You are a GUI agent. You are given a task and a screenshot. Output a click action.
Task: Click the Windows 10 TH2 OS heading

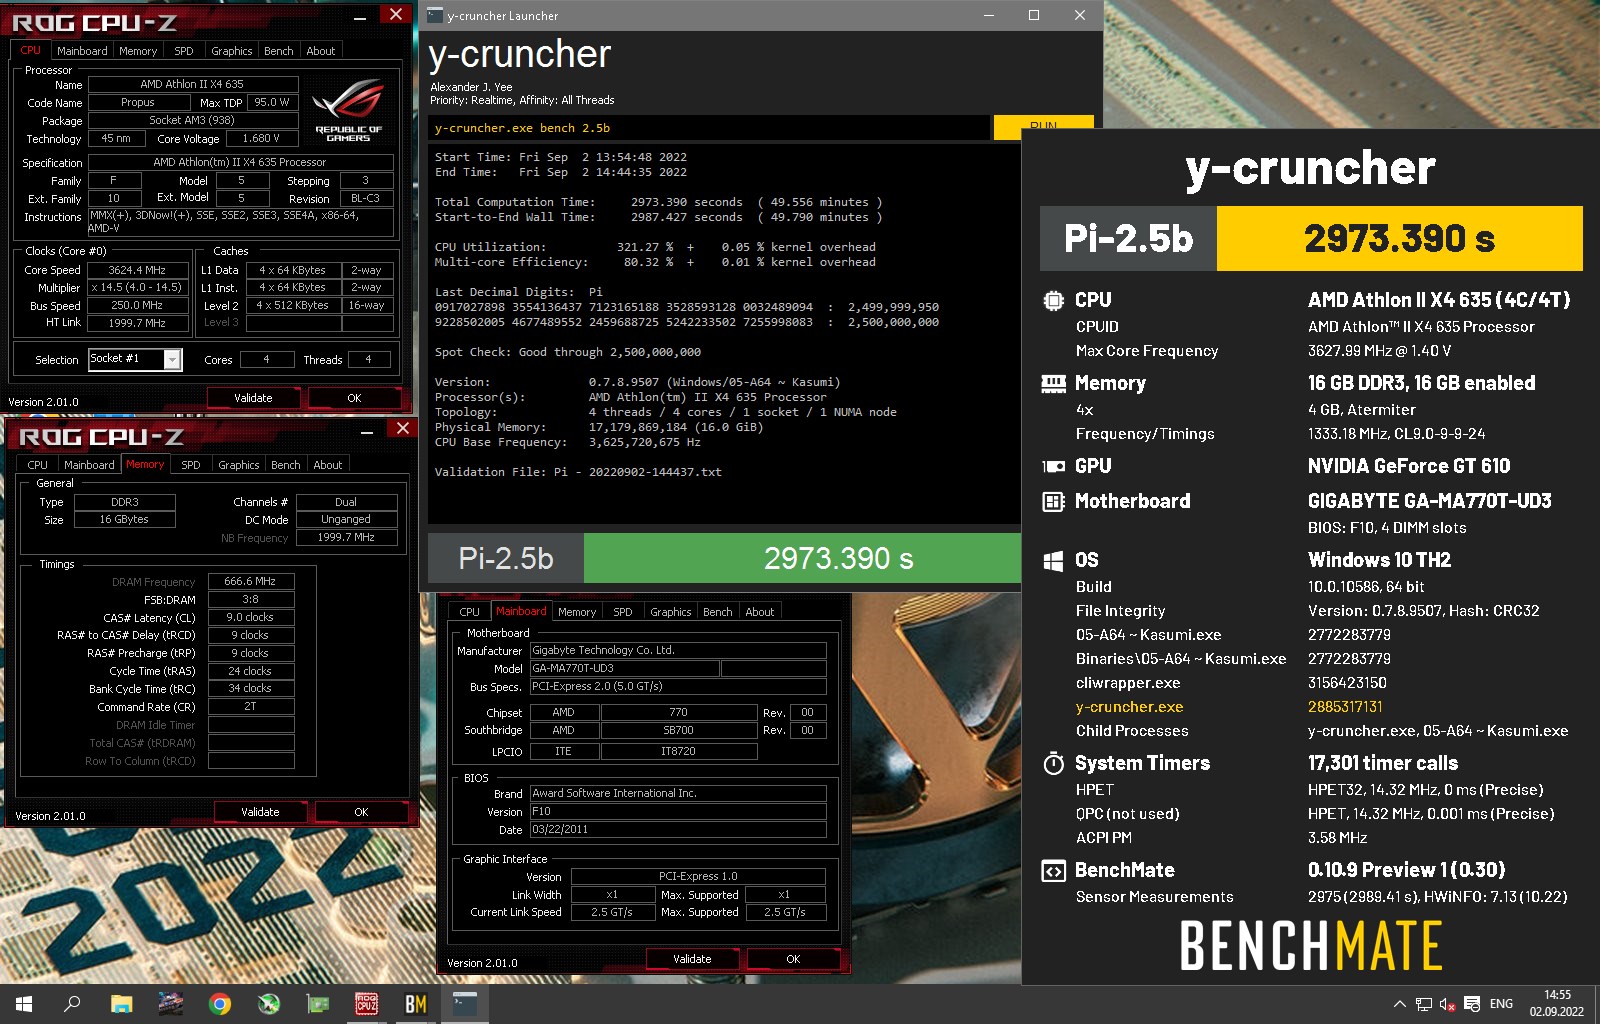tap(1379, 560)
